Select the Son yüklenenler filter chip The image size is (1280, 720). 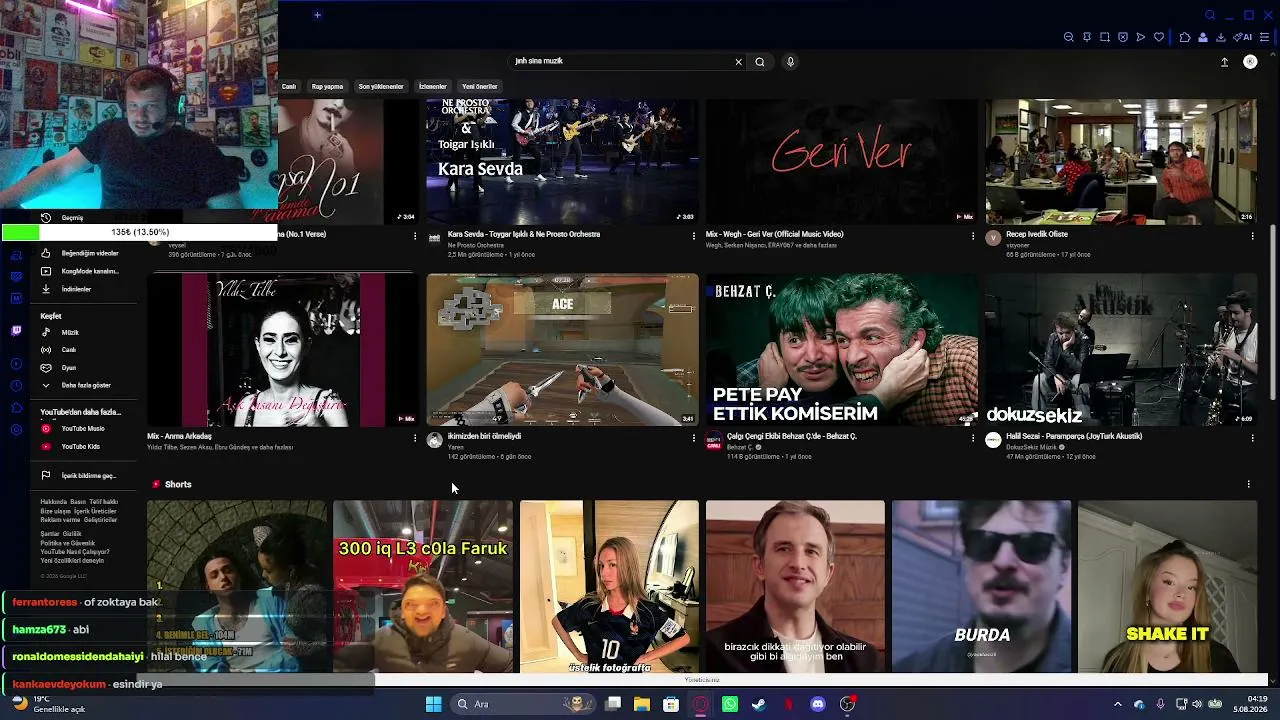[x=381, y=87]
